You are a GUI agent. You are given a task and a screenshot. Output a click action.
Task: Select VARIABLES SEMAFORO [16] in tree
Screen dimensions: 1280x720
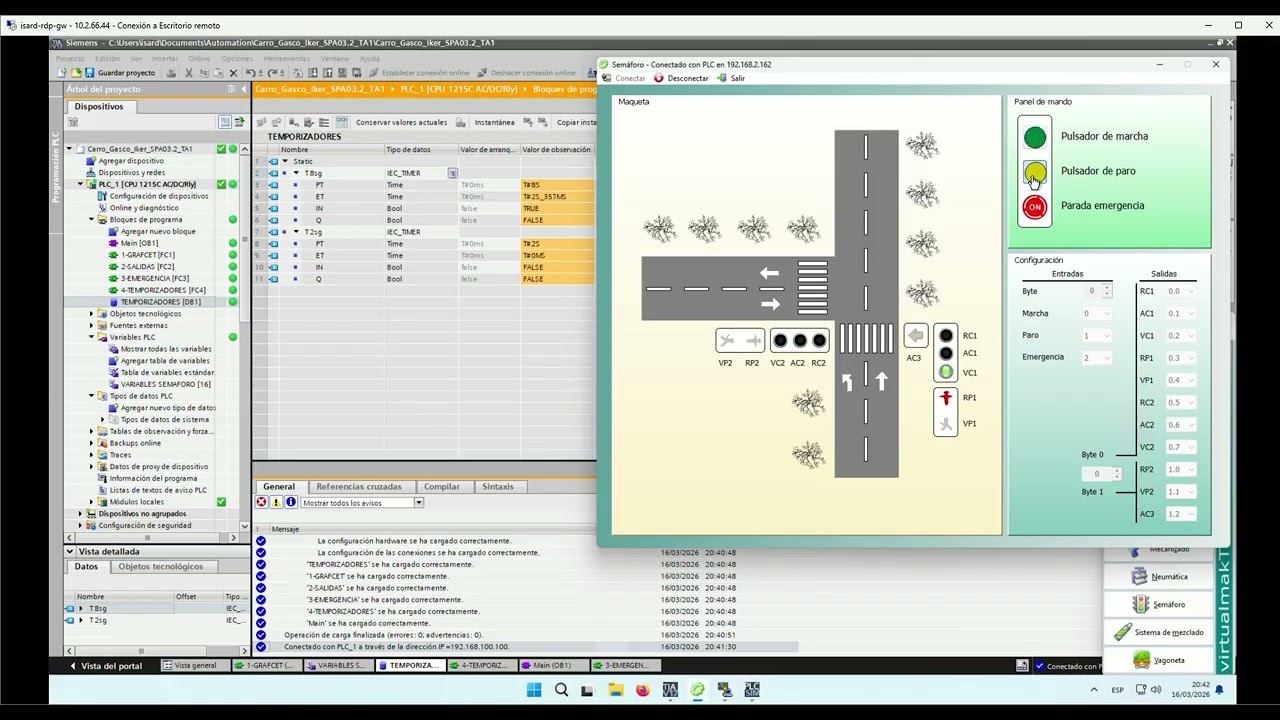[x=165, y=385]
